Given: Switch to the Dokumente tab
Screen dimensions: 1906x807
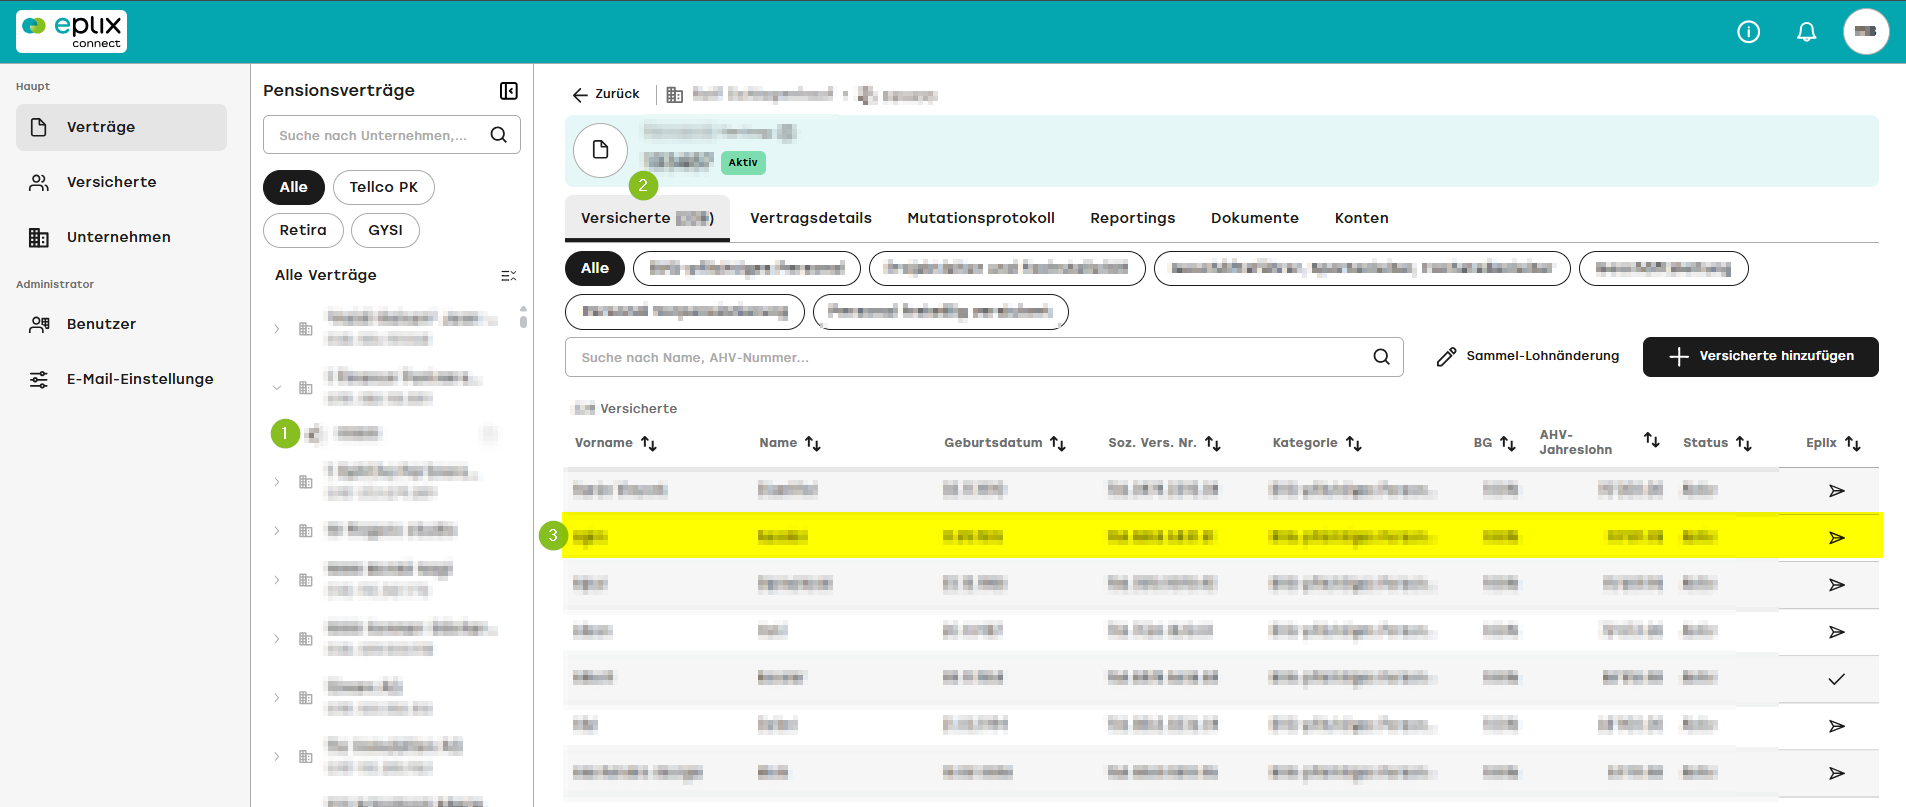Looking at the screenshot, I should (x=1255, y=218).
